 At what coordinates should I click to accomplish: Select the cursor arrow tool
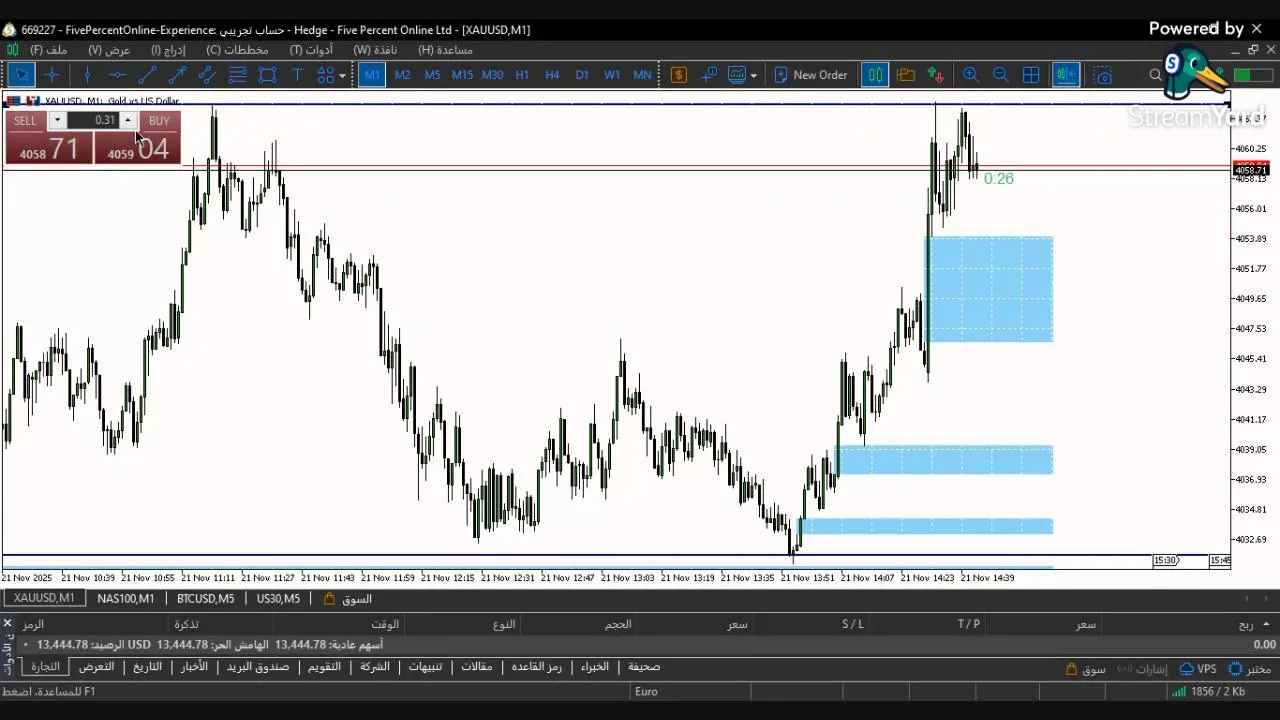pyautogui.click(x=21, y=75)
